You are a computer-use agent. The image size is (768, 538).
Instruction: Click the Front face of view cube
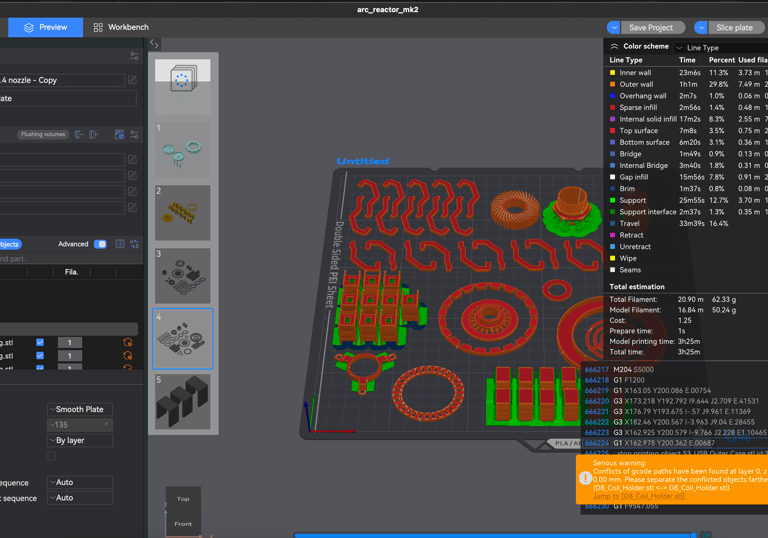(x=183, y=524)
